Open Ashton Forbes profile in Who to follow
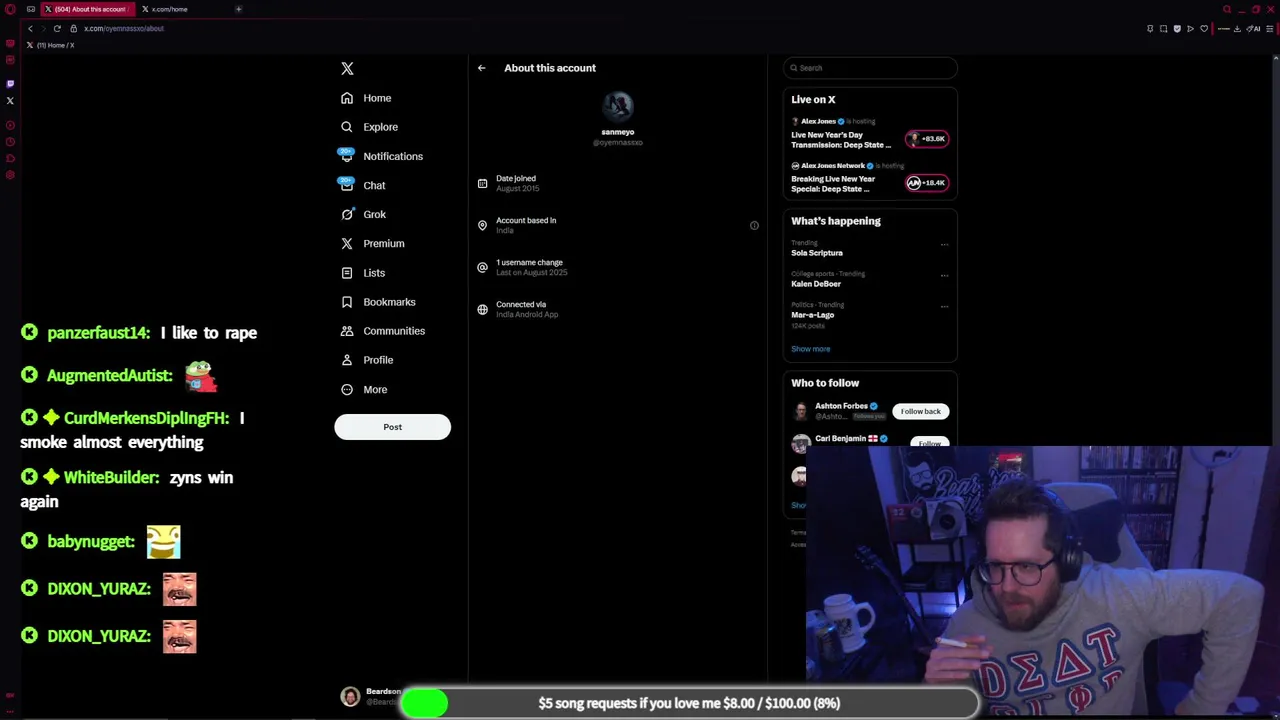The width and height of the screenshot is (1280, 720). (x=841, y=406)
